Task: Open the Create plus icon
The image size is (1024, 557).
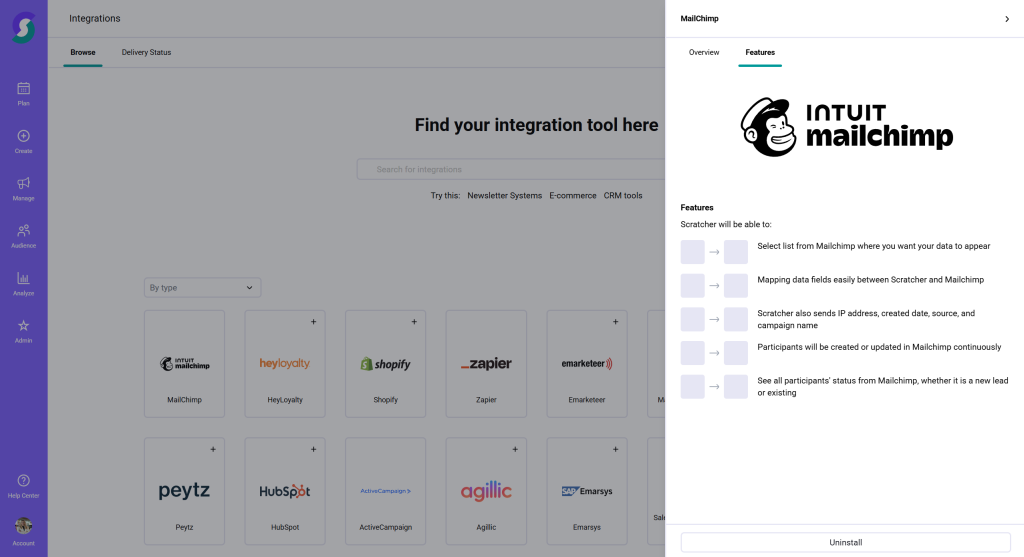Action: (x=23, y=137)
